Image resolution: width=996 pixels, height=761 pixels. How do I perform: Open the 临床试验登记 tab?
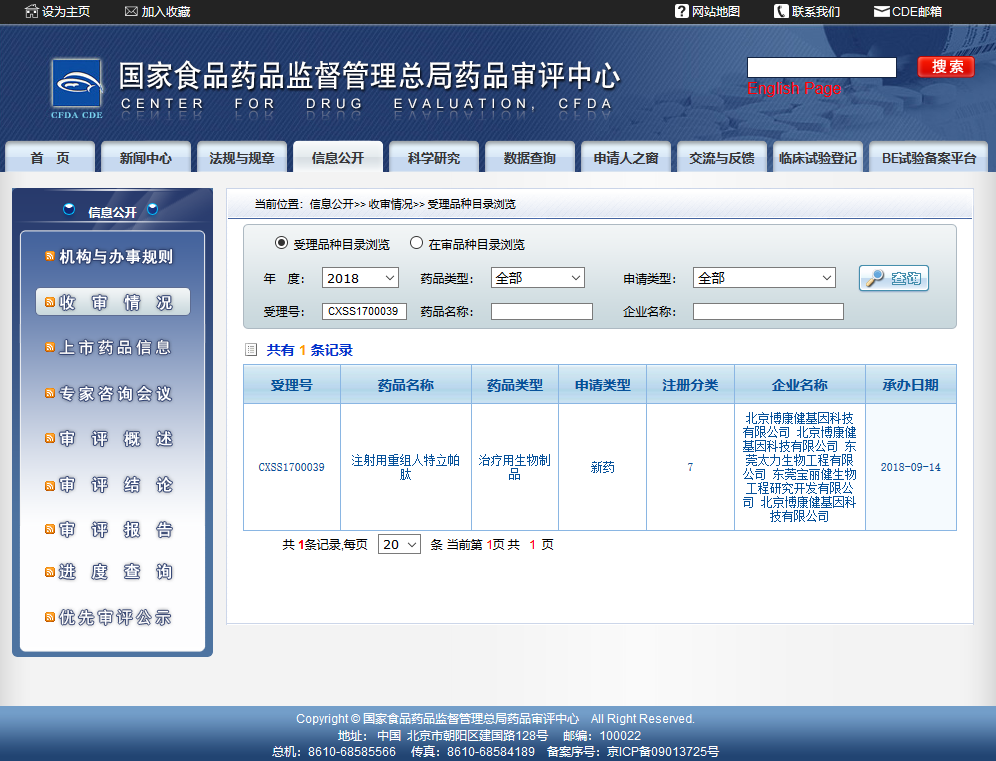[x=818, y=158]
